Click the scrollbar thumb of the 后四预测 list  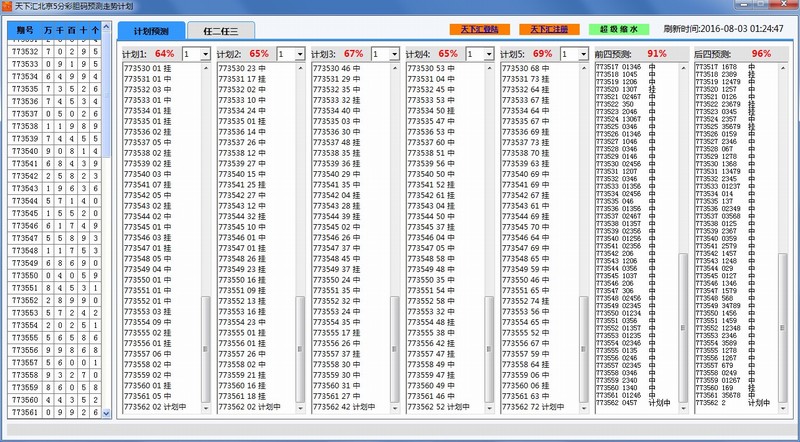pos(786,330)
